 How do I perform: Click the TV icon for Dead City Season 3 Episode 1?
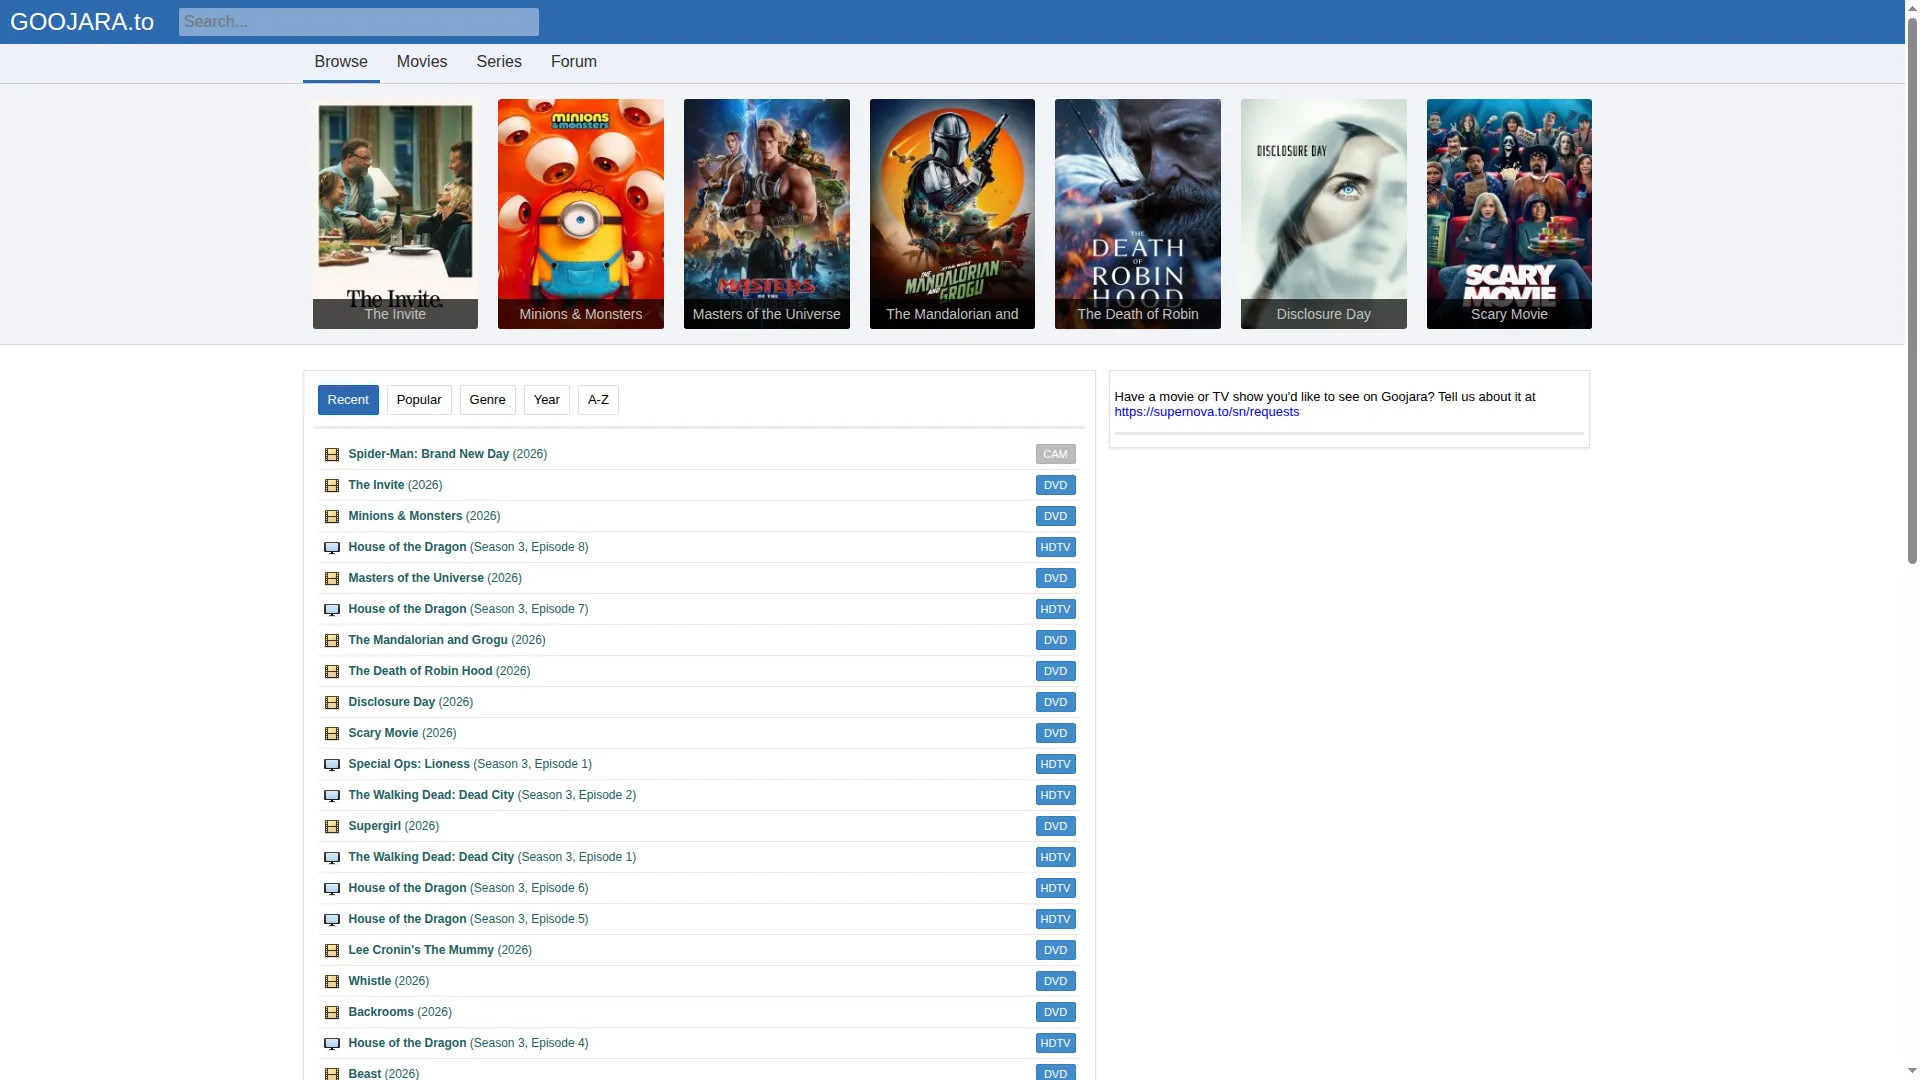(332, 858)
